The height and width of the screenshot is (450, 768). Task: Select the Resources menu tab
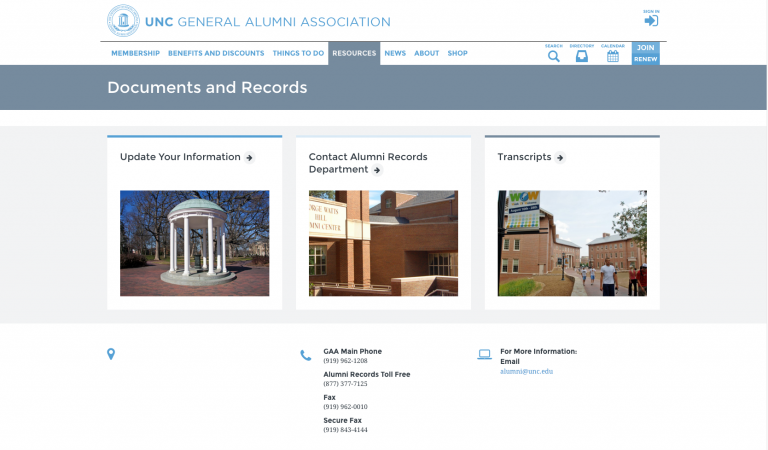pos(354,53)
